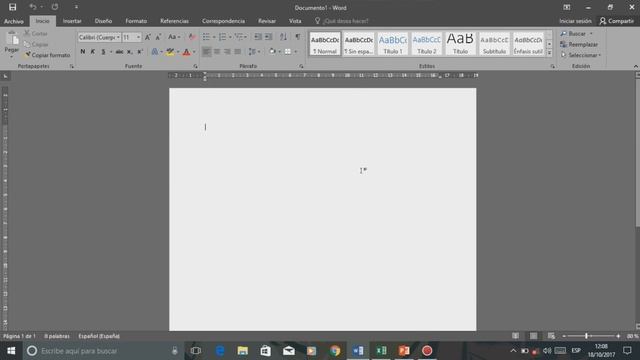Apply the Subtítulo style
Image resolution: width=640 pixels, height=360 pixels.
[x=494, y=44]
